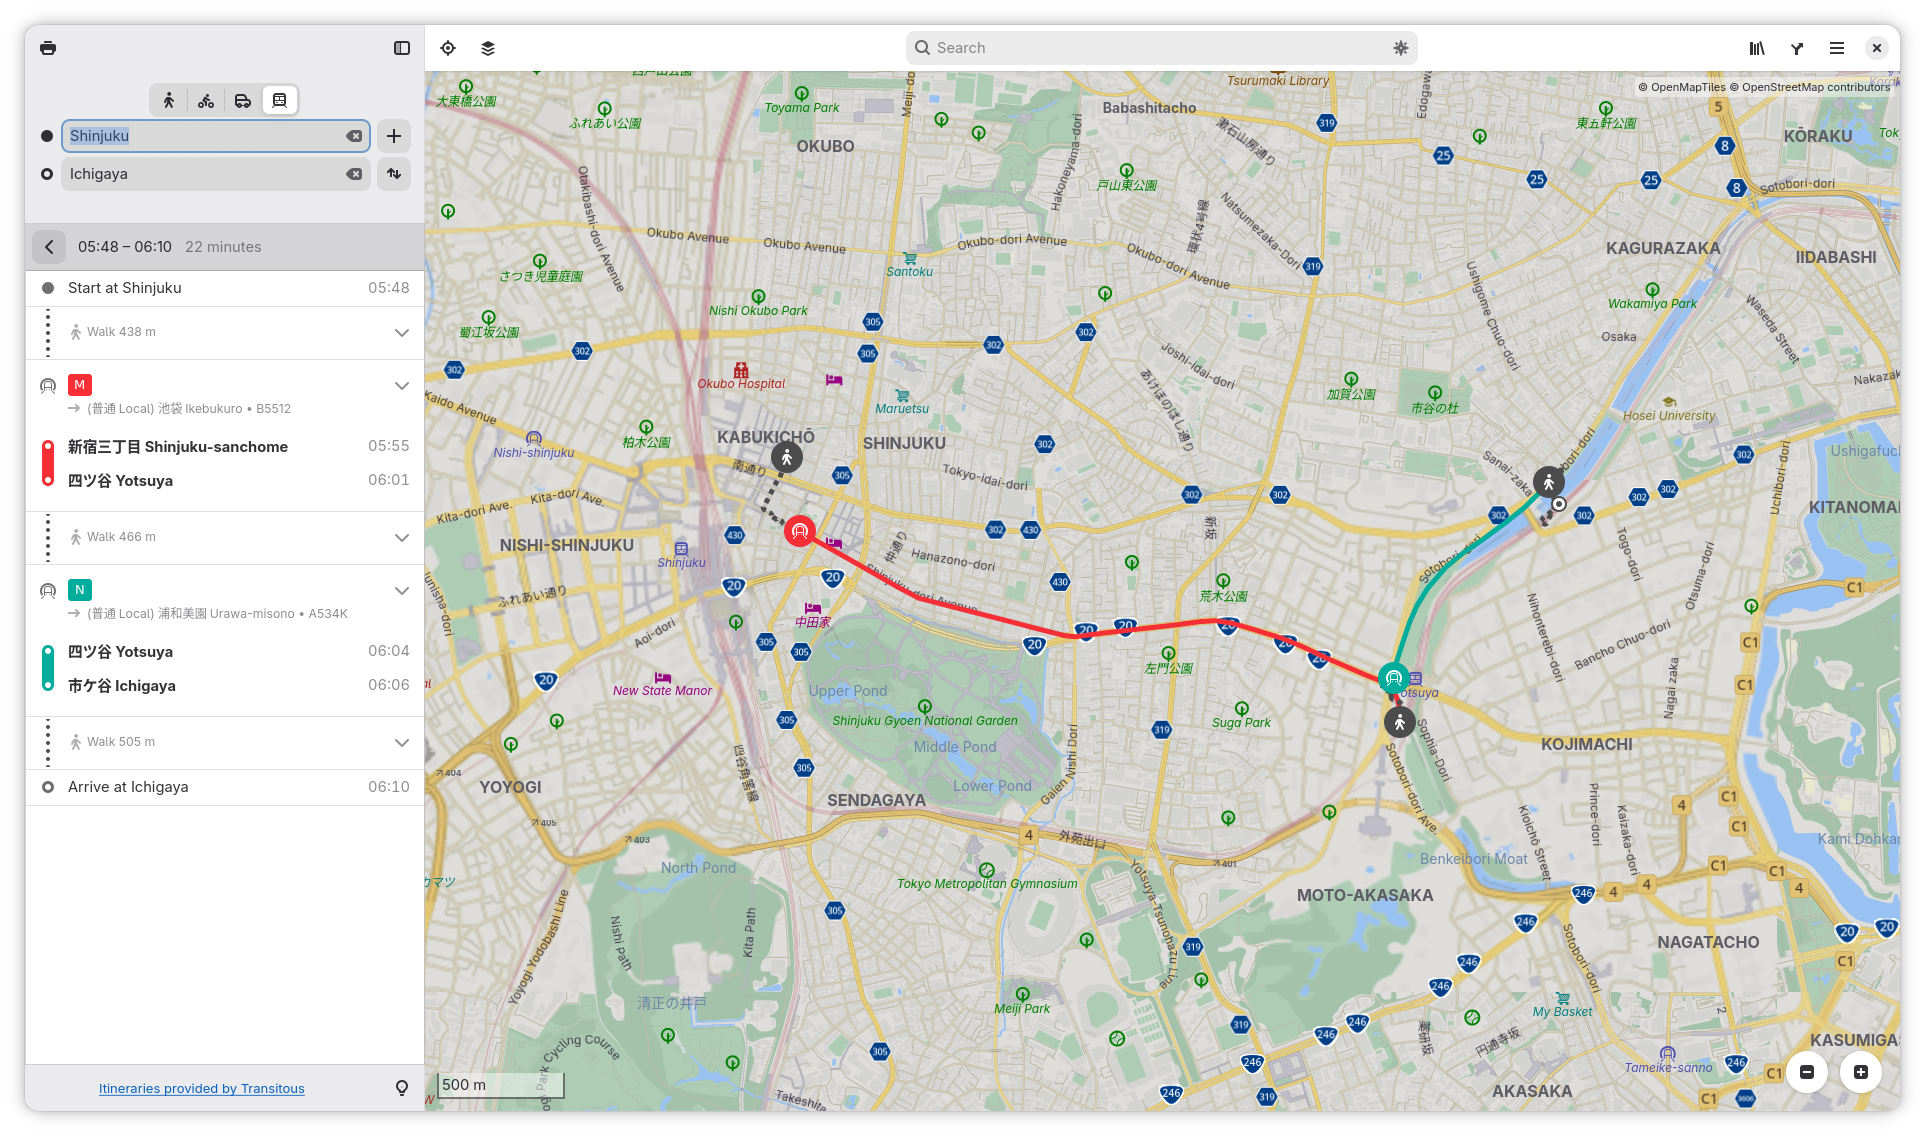Expand the M line Ikebukuro leg
Screen dimensions: 1925x1136
(401, 386)
